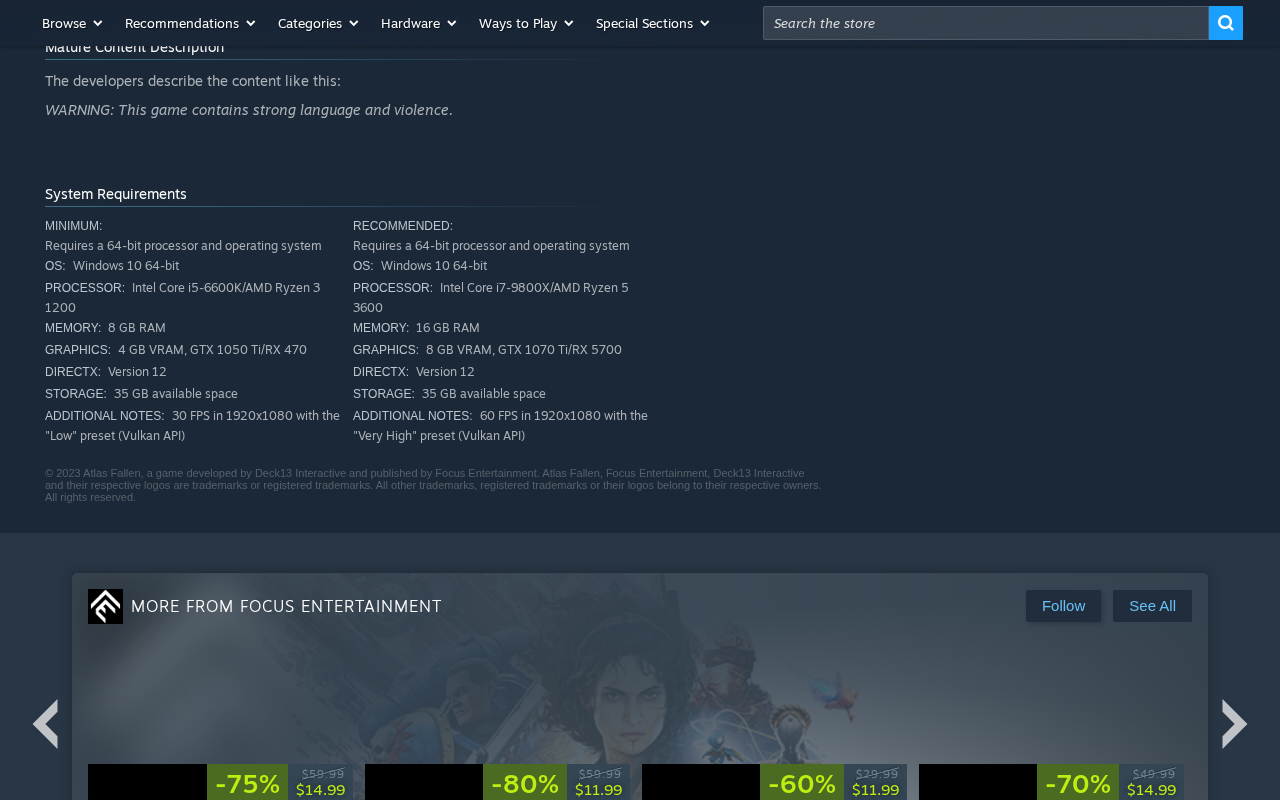The width and height of the screenshot is (1280, 800).
Task: Click the 16 GB RAM memory text
Action: coord(448,328)
